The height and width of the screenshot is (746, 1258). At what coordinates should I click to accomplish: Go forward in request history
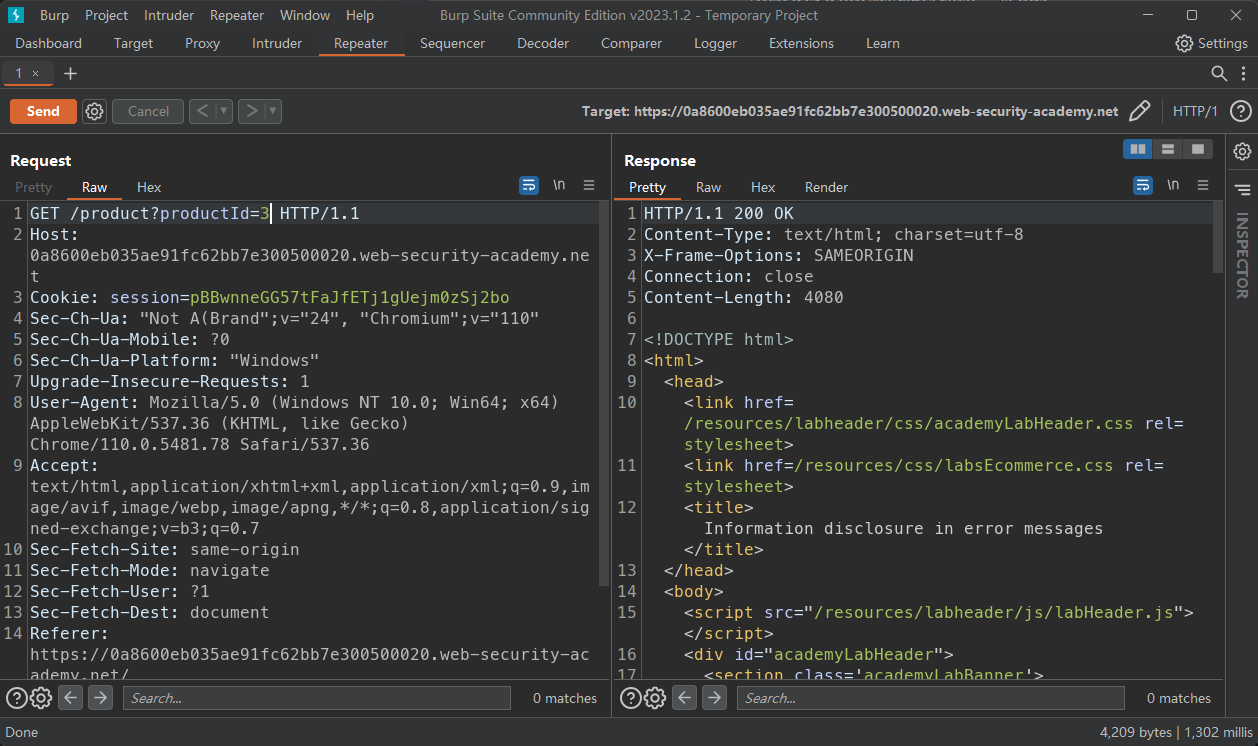click(x=251, y=111)
